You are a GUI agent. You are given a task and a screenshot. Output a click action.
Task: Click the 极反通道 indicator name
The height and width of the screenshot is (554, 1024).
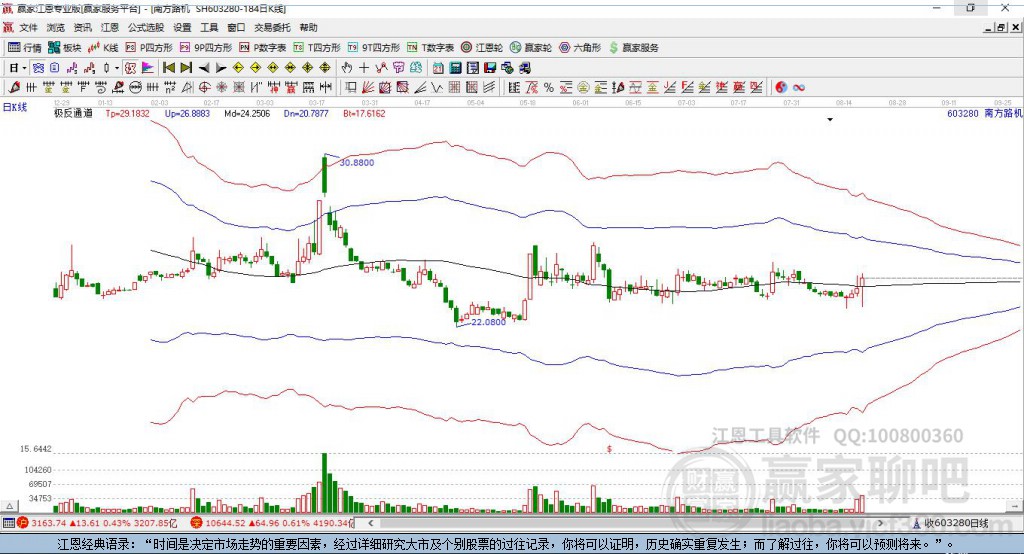click(73, 113)
